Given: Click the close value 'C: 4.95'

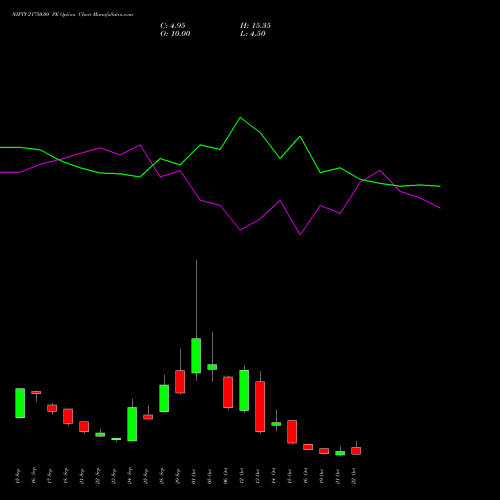Looking at the screenshot, I should pos(173,26).
